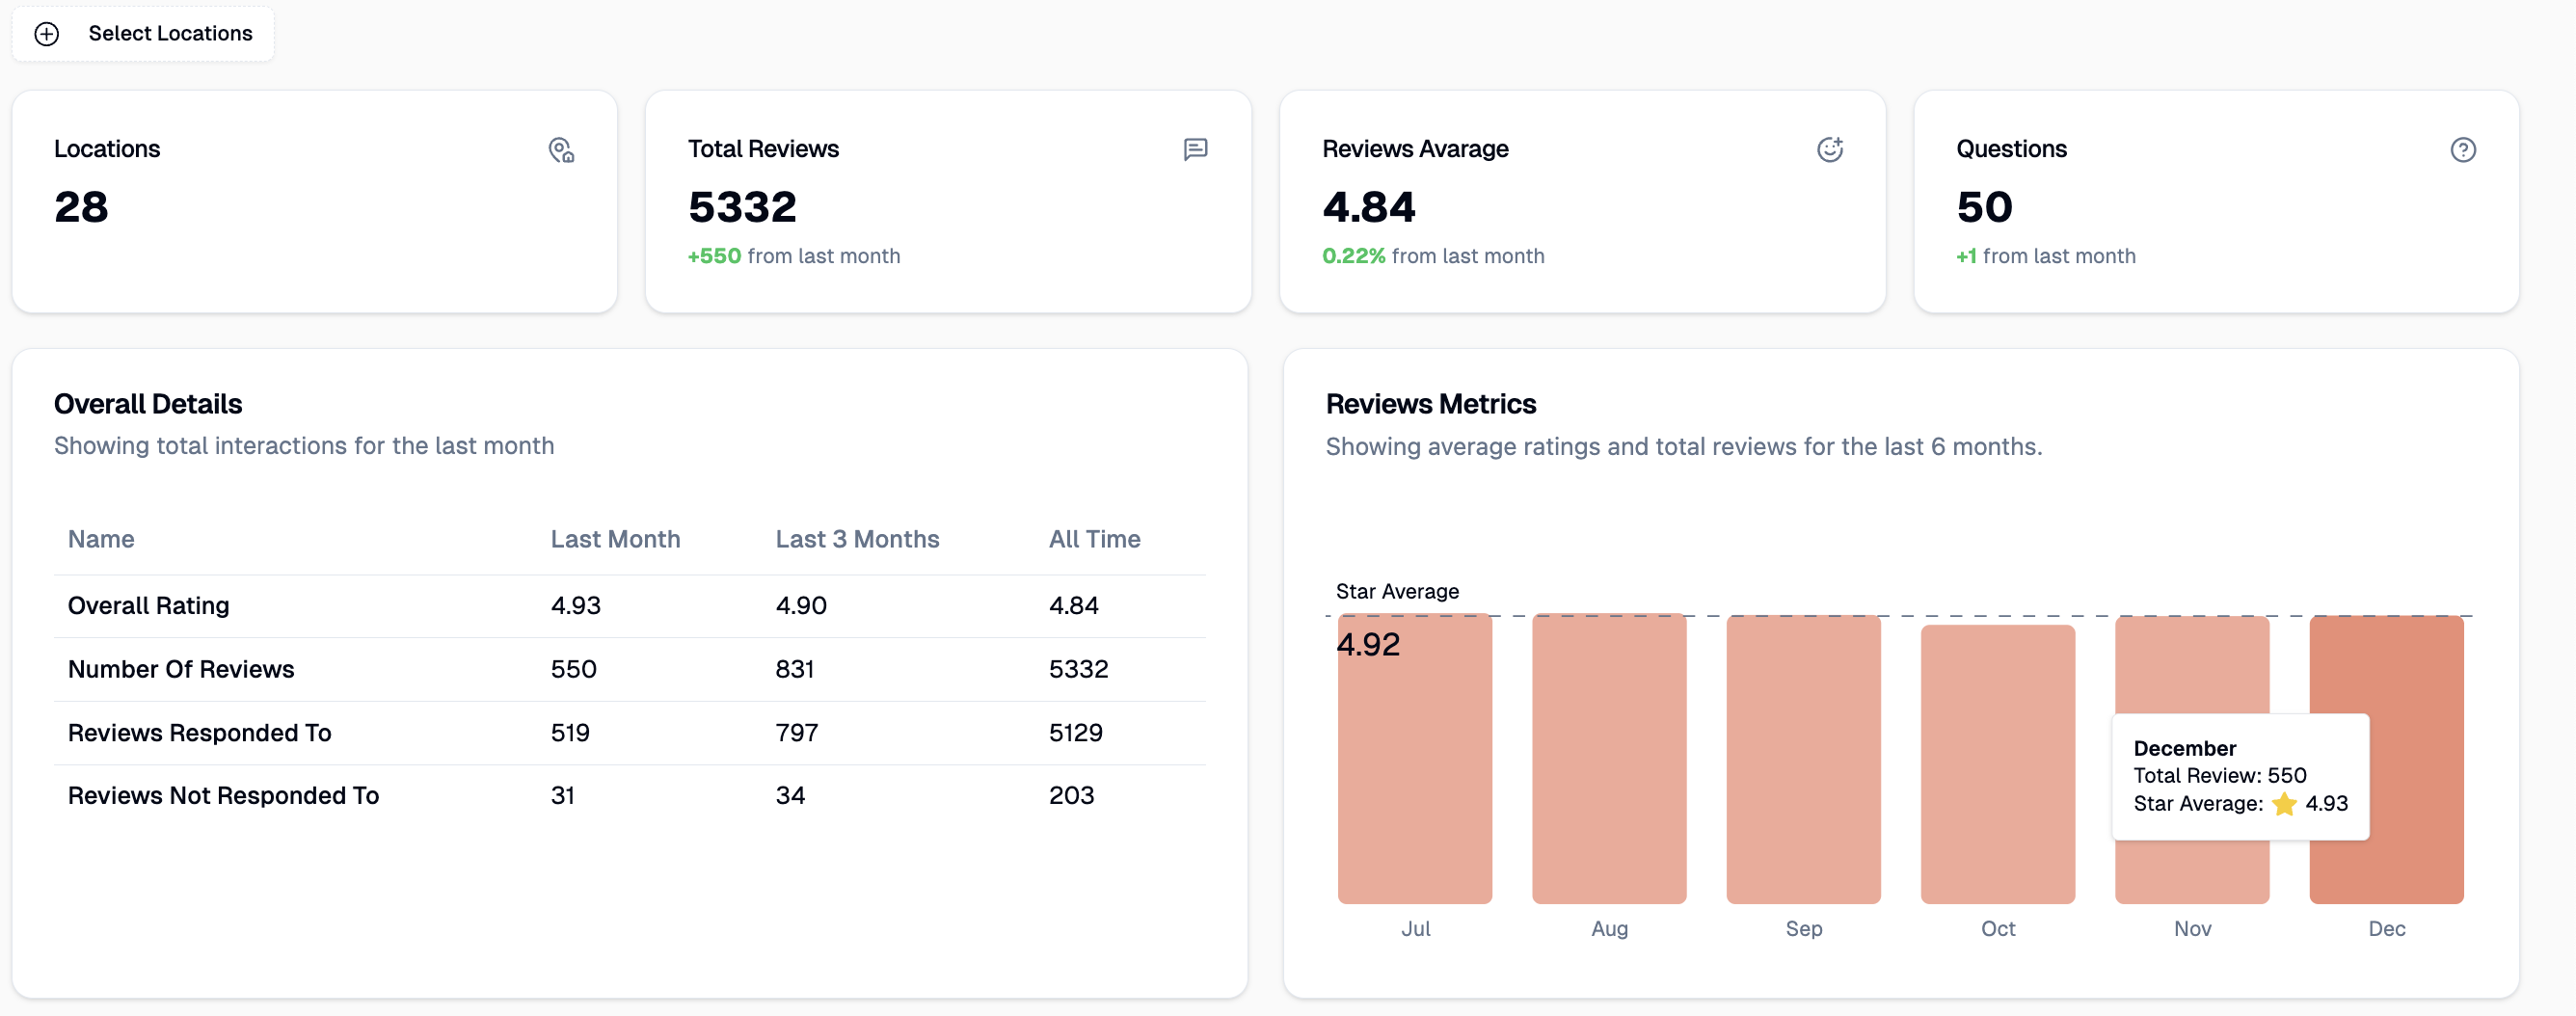The image size is (2576, 1016).
Task: Click the August bar in the chart
Action: 1609,760
